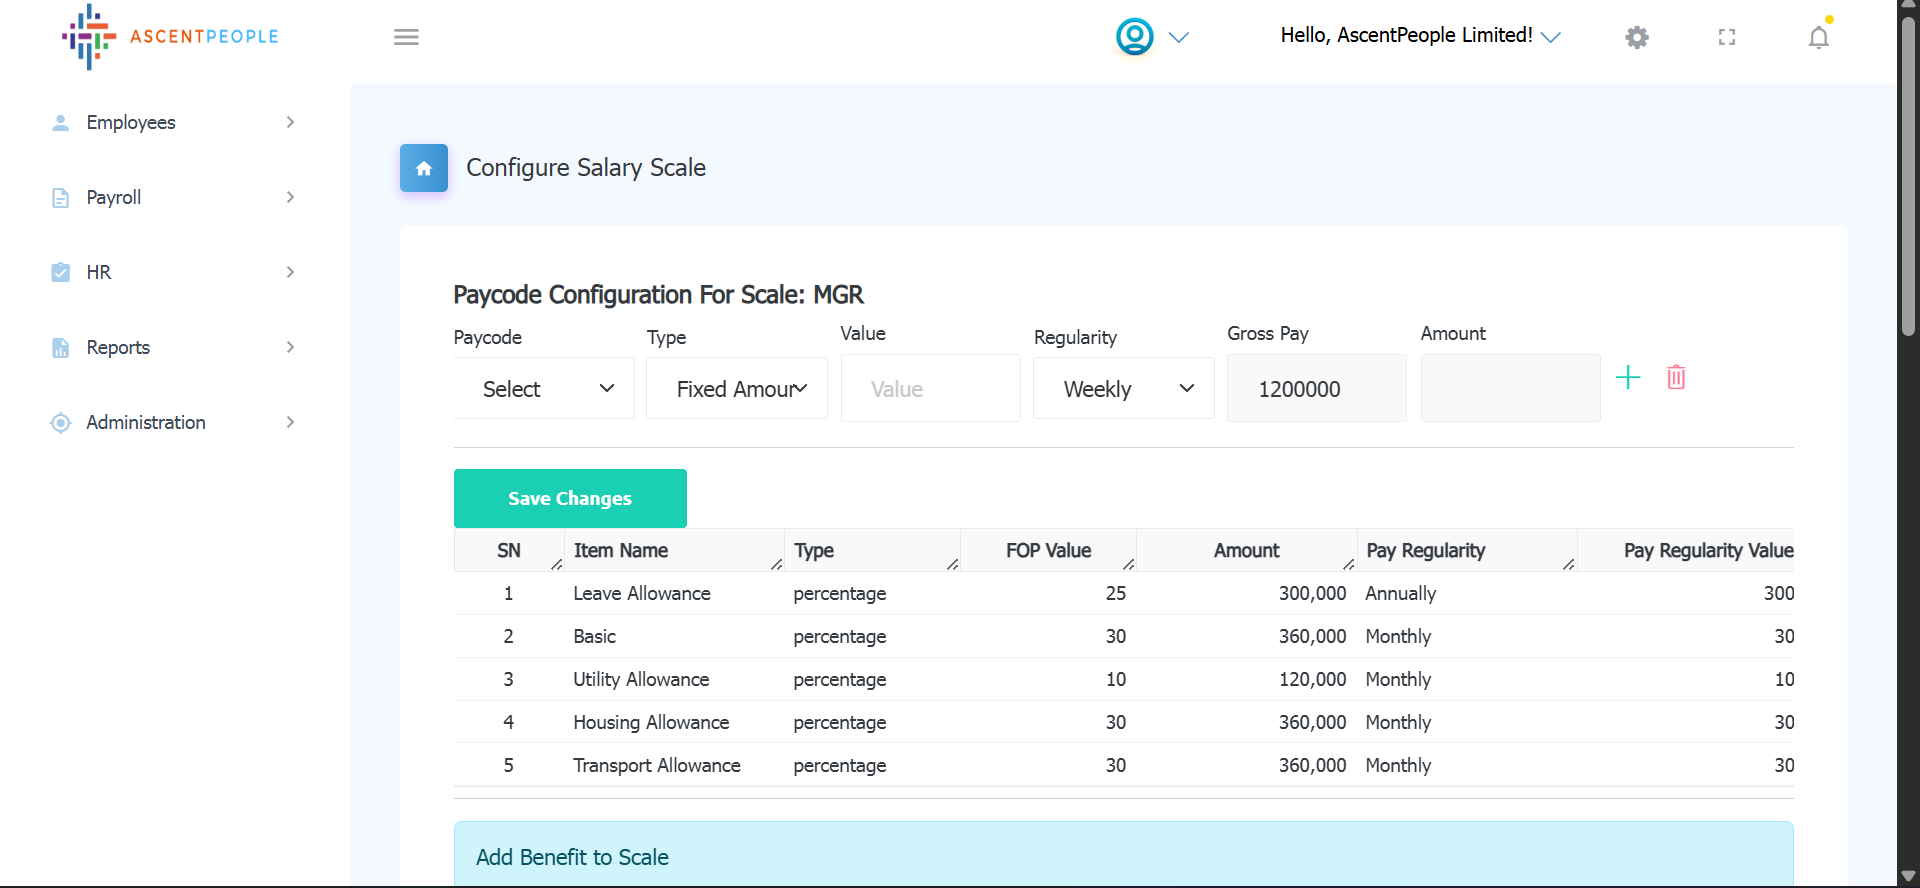The width and height of the screenshot is (1920, 888).
Task: Click the Save Changes button
Action: point(570,498)
